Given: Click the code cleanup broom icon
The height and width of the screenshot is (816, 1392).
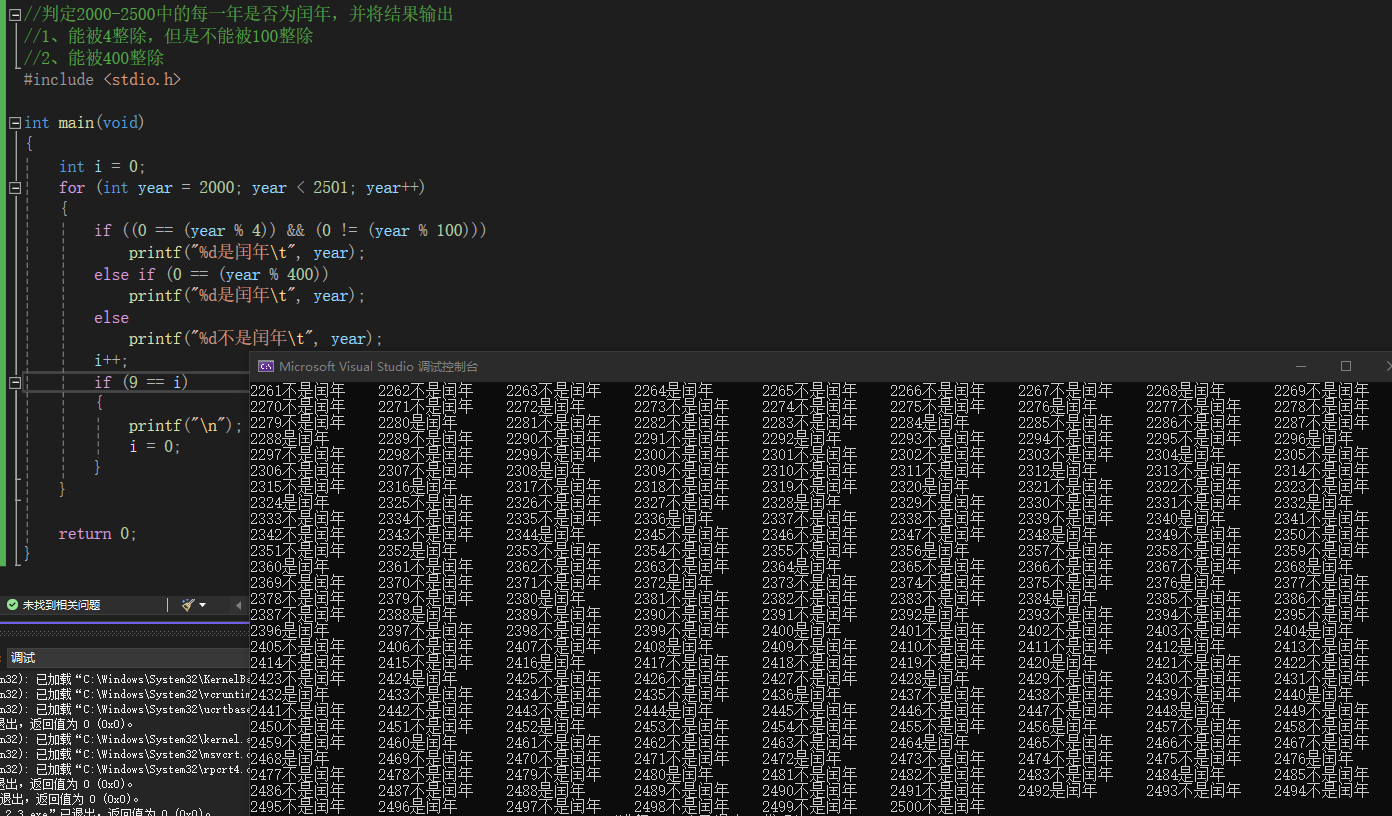Looking at the screenshot, I should (x=187, y=605).
